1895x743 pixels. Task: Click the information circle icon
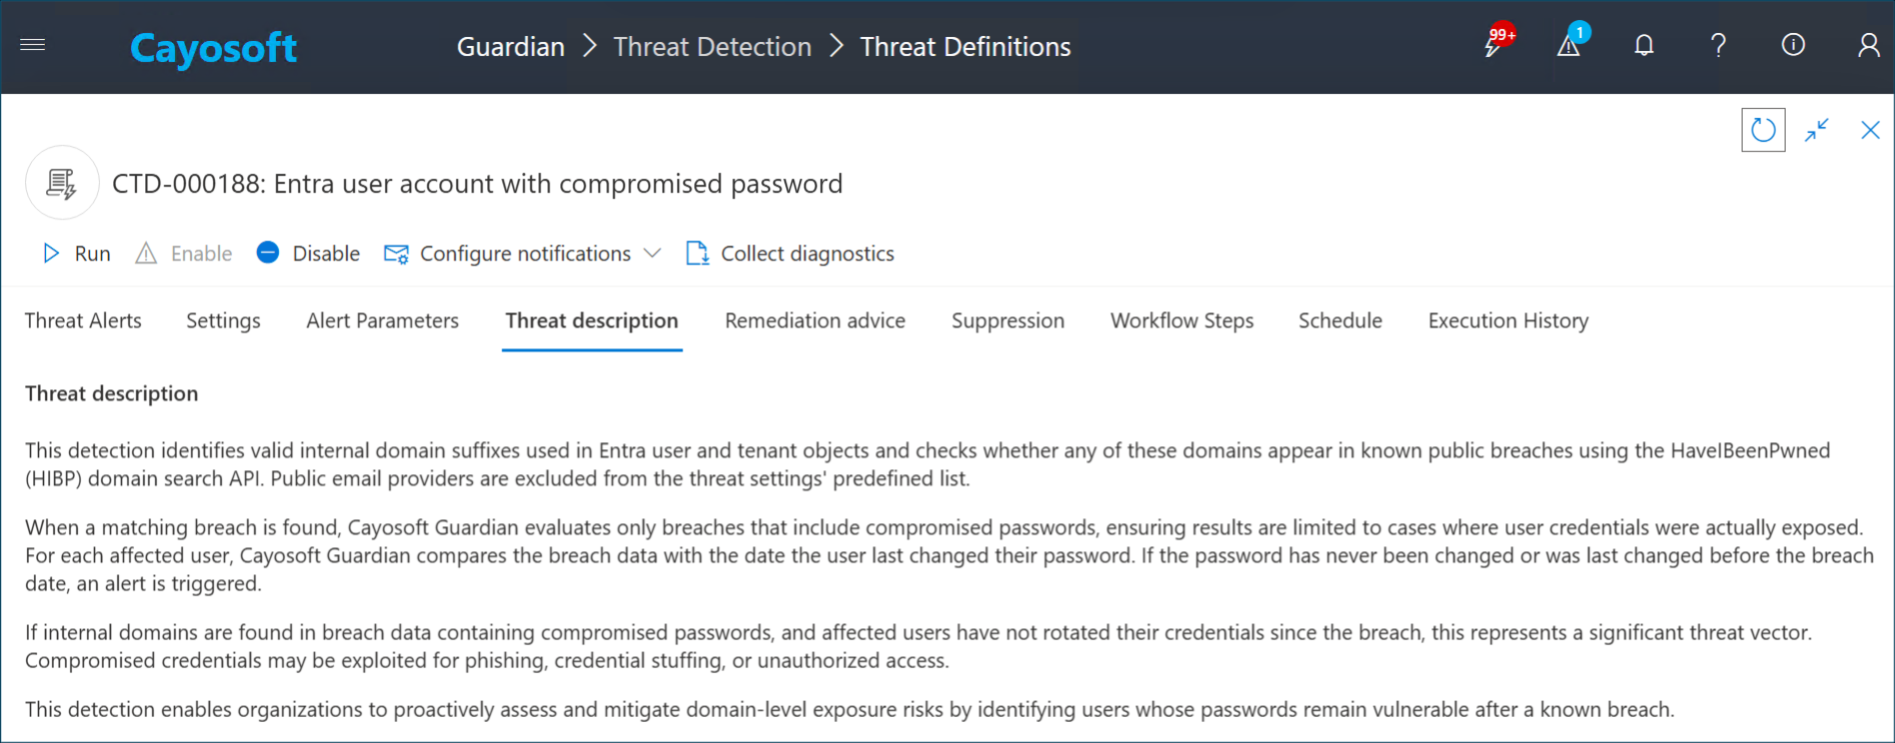click(x=1793, y=45)
